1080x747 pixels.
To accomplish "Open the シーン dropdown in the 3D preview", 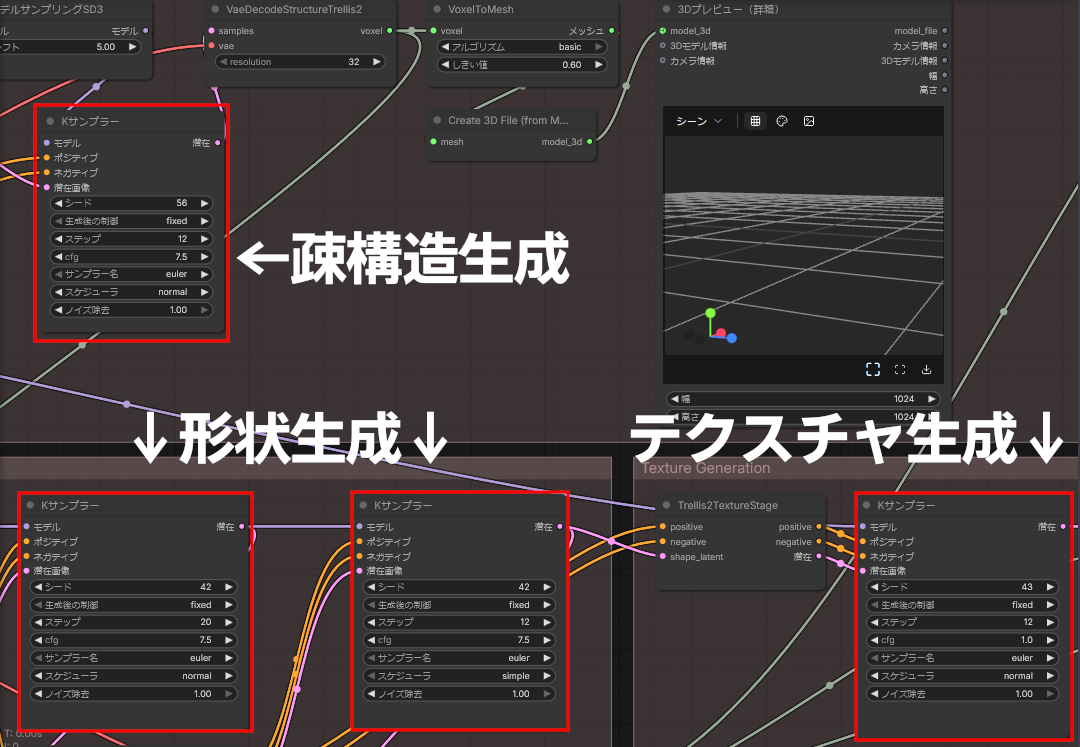I will click(698, 121).
